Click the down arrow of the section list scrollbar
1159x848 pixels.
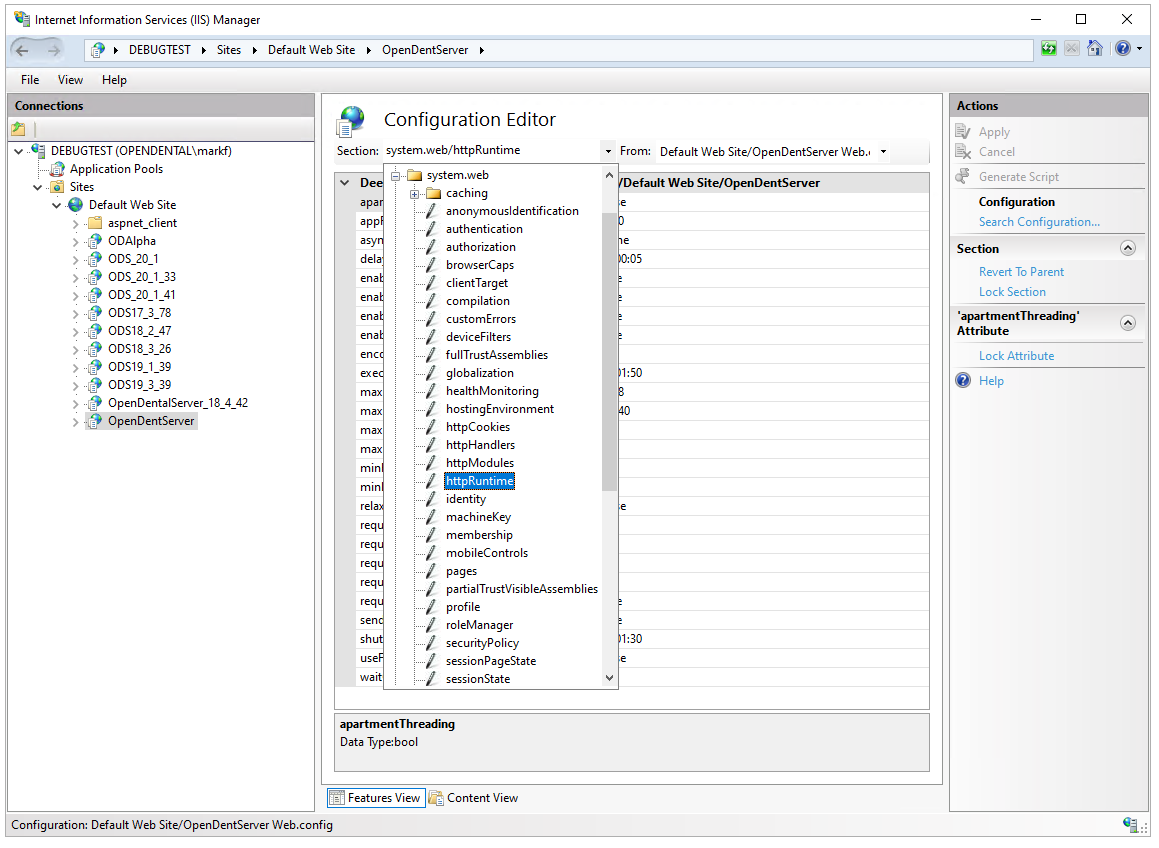point(610,678)
